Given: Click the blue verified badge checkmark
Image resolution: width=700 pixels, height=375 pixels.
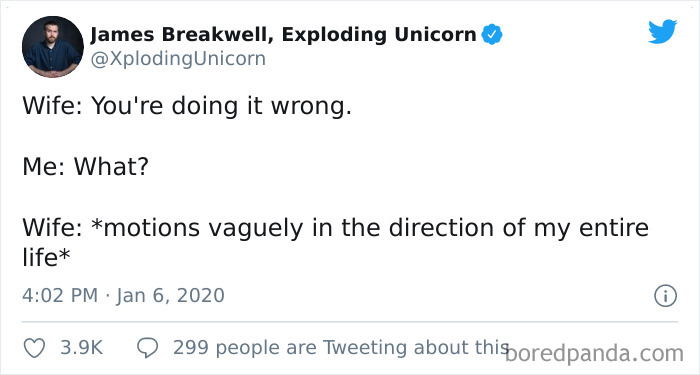Looking at the screenshot, I should pyautogui.click(x=492, y=34).
